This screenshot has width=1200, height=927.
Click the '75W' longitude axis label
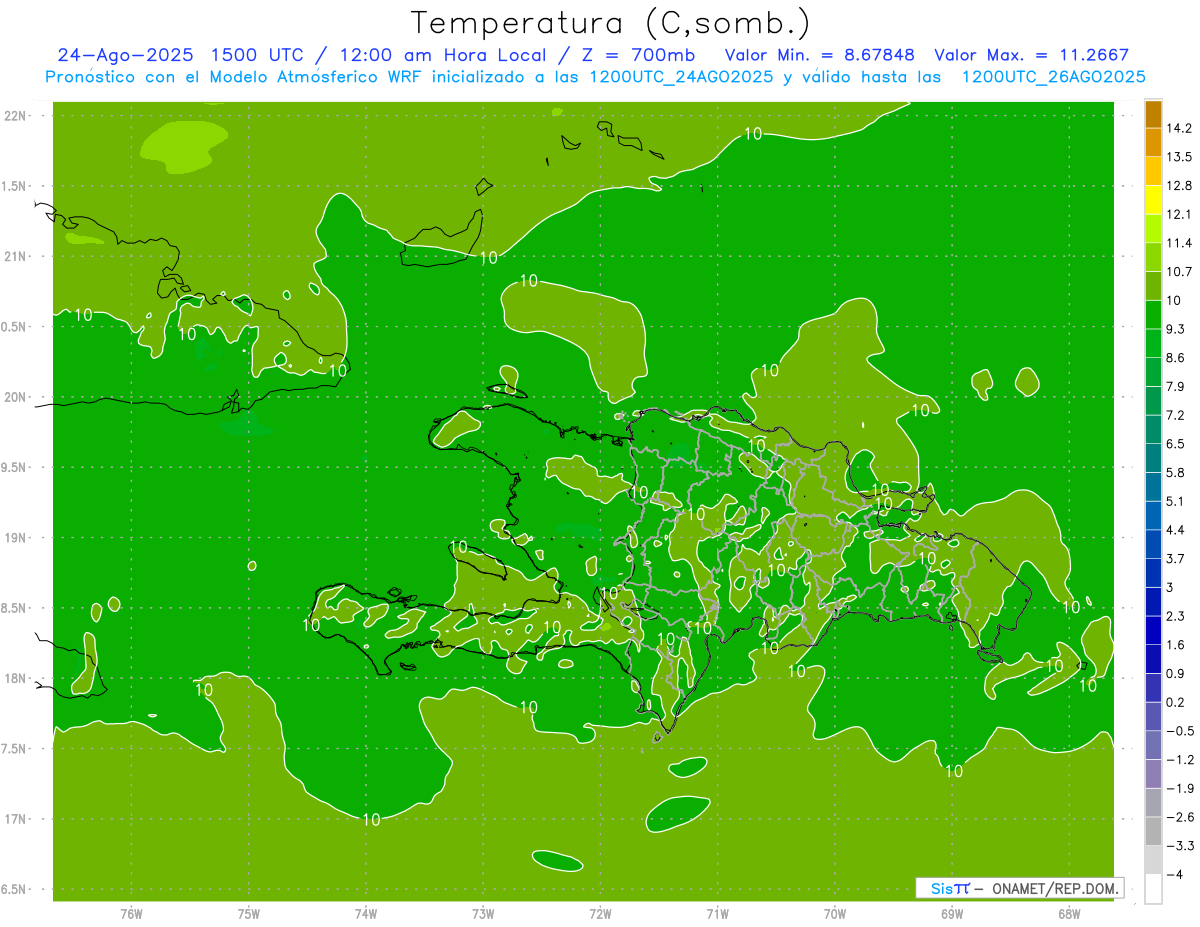[x=249, y=913]
